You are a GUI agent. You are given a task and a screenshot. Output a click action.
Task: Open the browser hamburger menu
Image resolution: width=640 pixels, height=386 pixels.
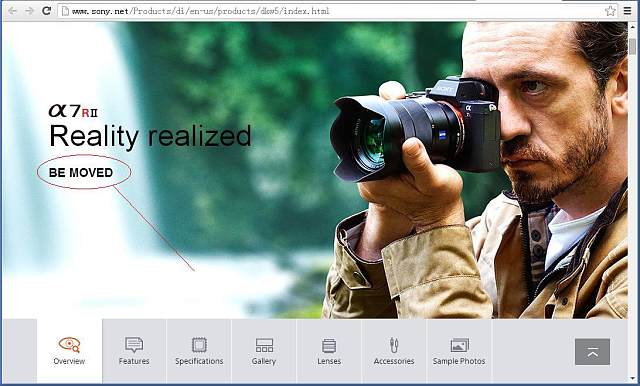[x=627, y=11]
